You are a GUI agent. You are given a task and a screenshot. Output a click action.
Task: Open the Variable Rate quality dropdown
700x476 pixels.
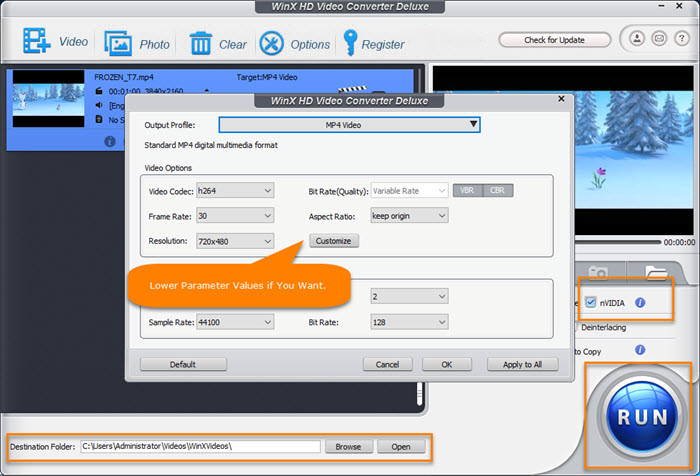(x=409, y=191)
